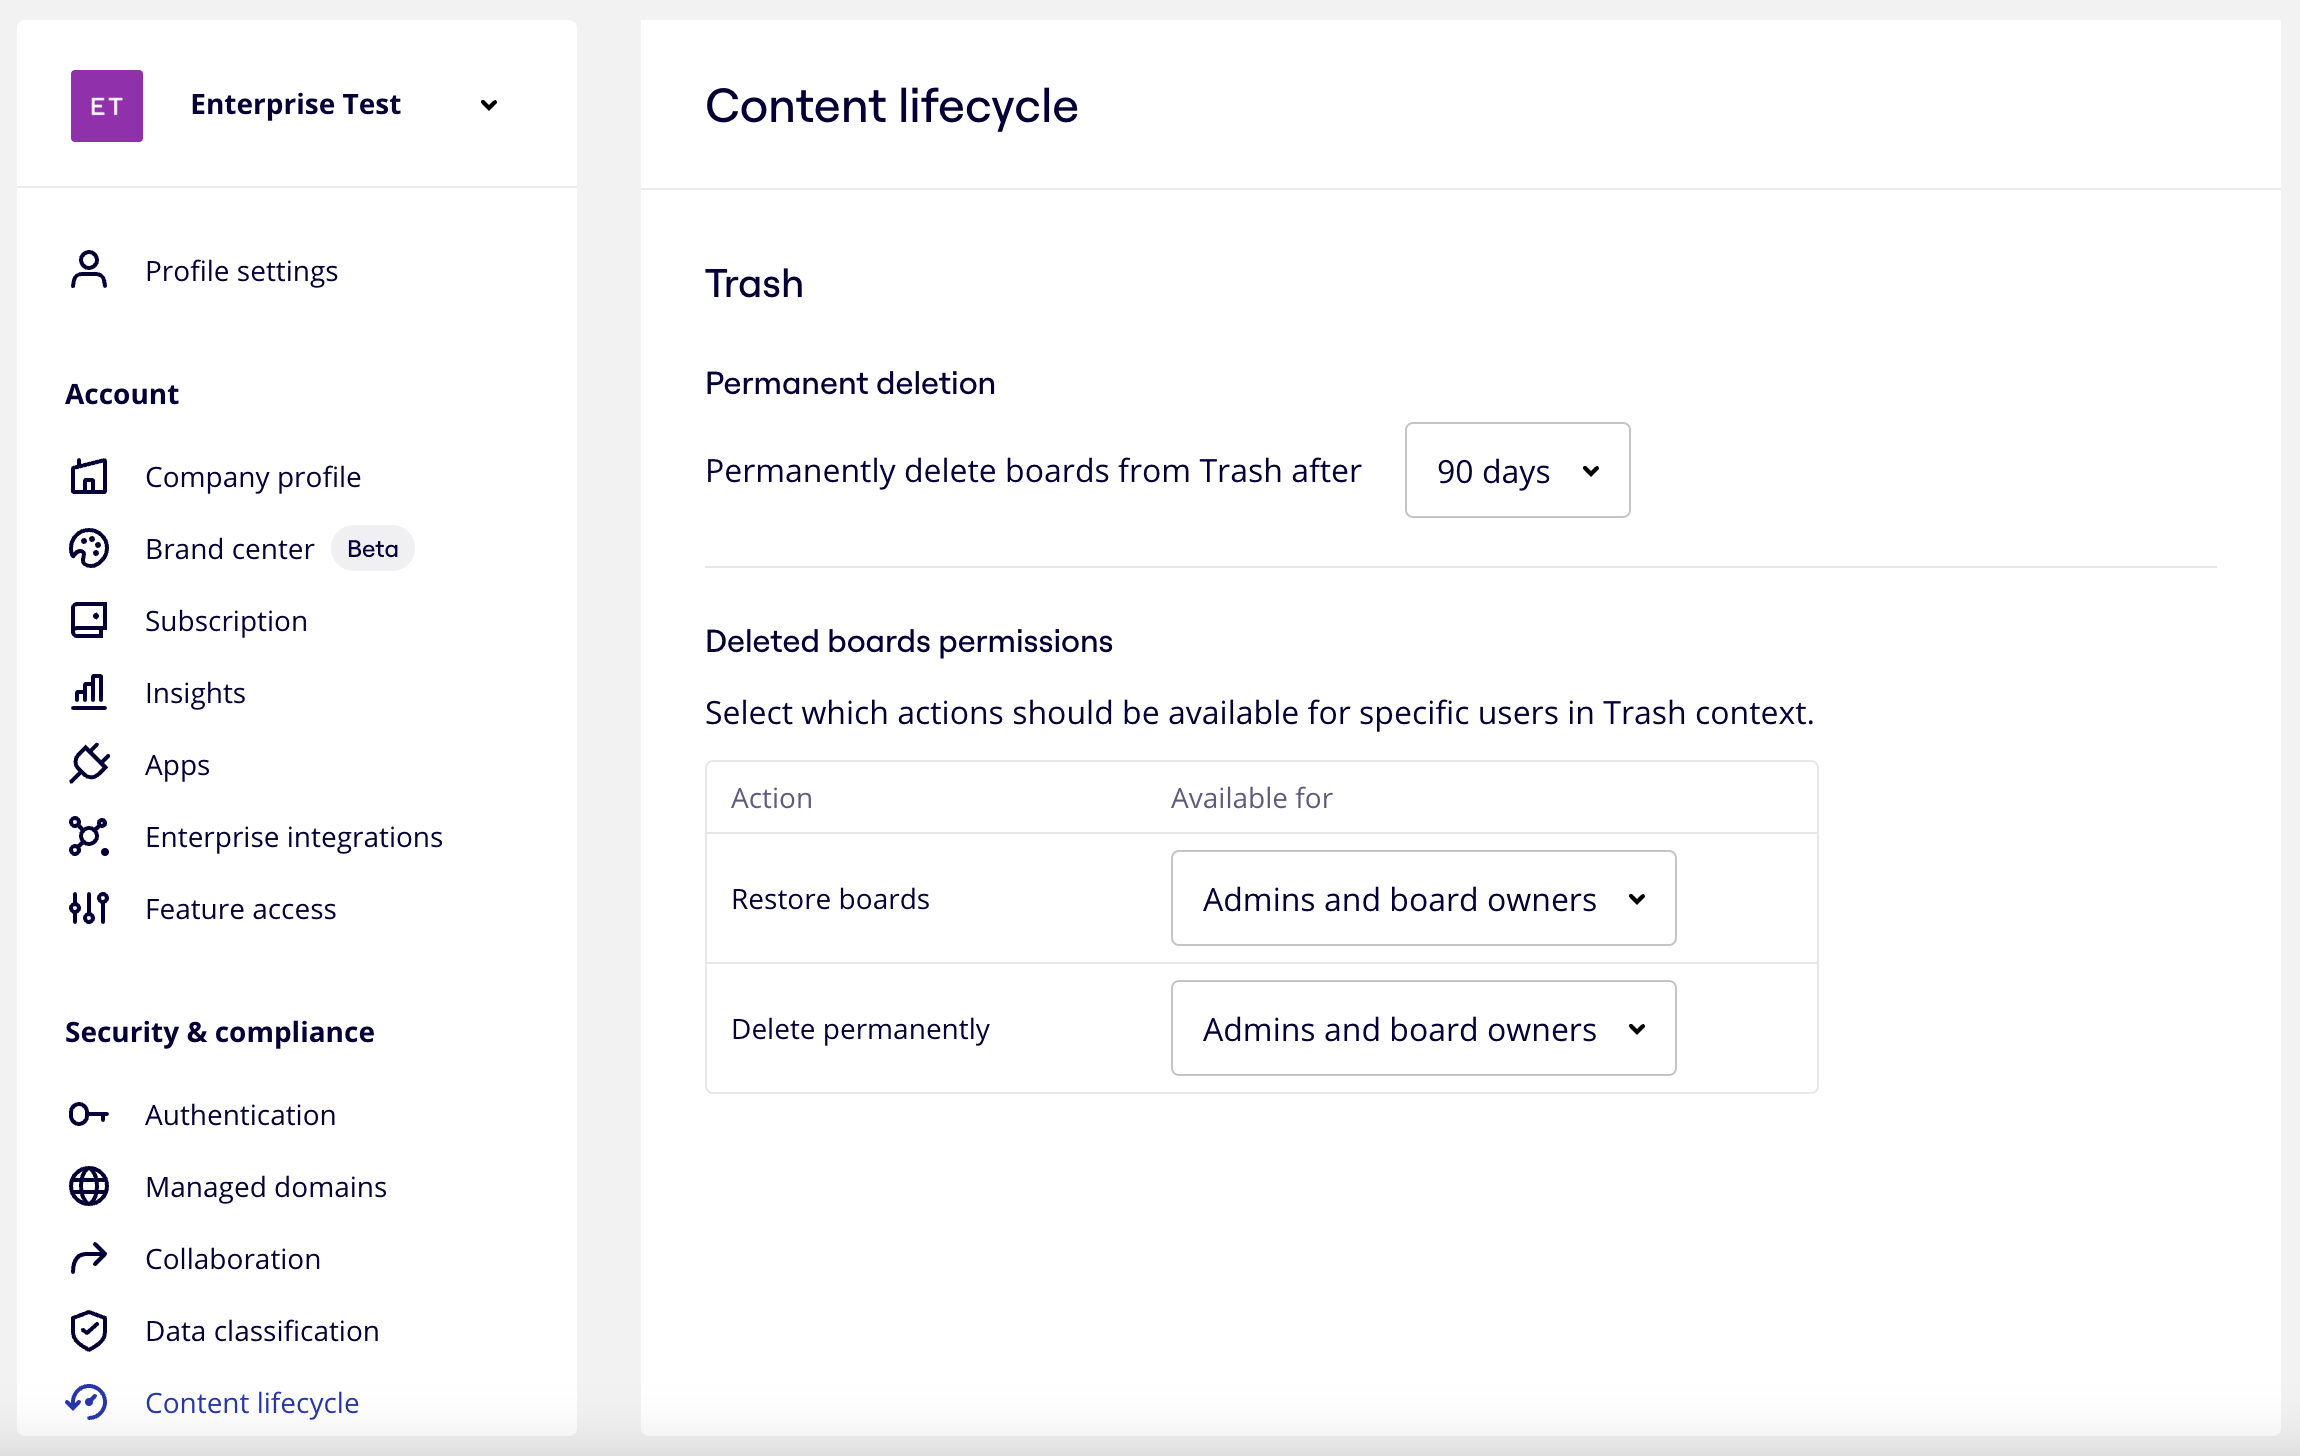Viewport: 2300px width, 1456px height.
Task: Click the Beta badge next to Brand center
Action: (373, 548)
